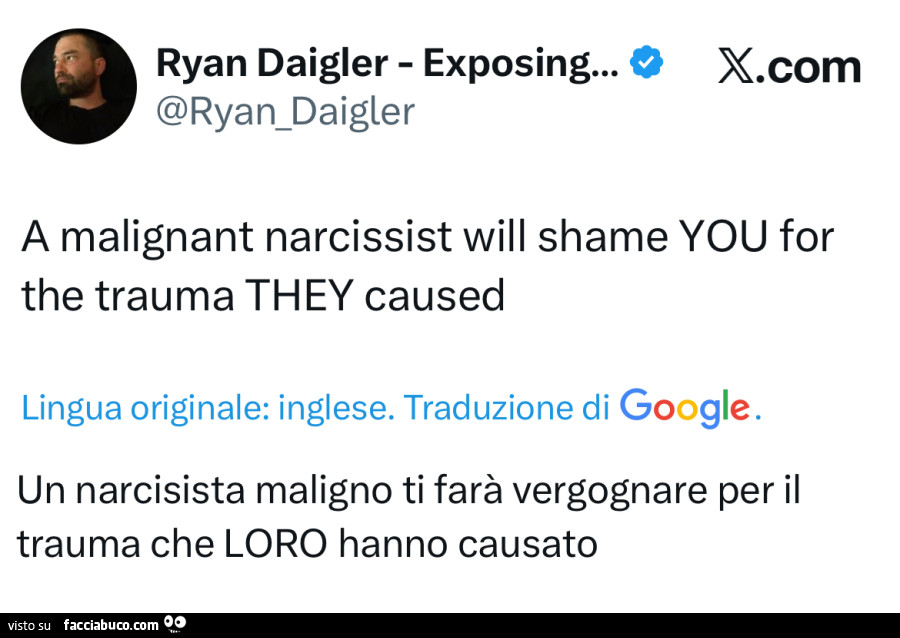Click the word LORO in translation
The image size is (900, 638).
pyautogui.click(x=276, y=544)
